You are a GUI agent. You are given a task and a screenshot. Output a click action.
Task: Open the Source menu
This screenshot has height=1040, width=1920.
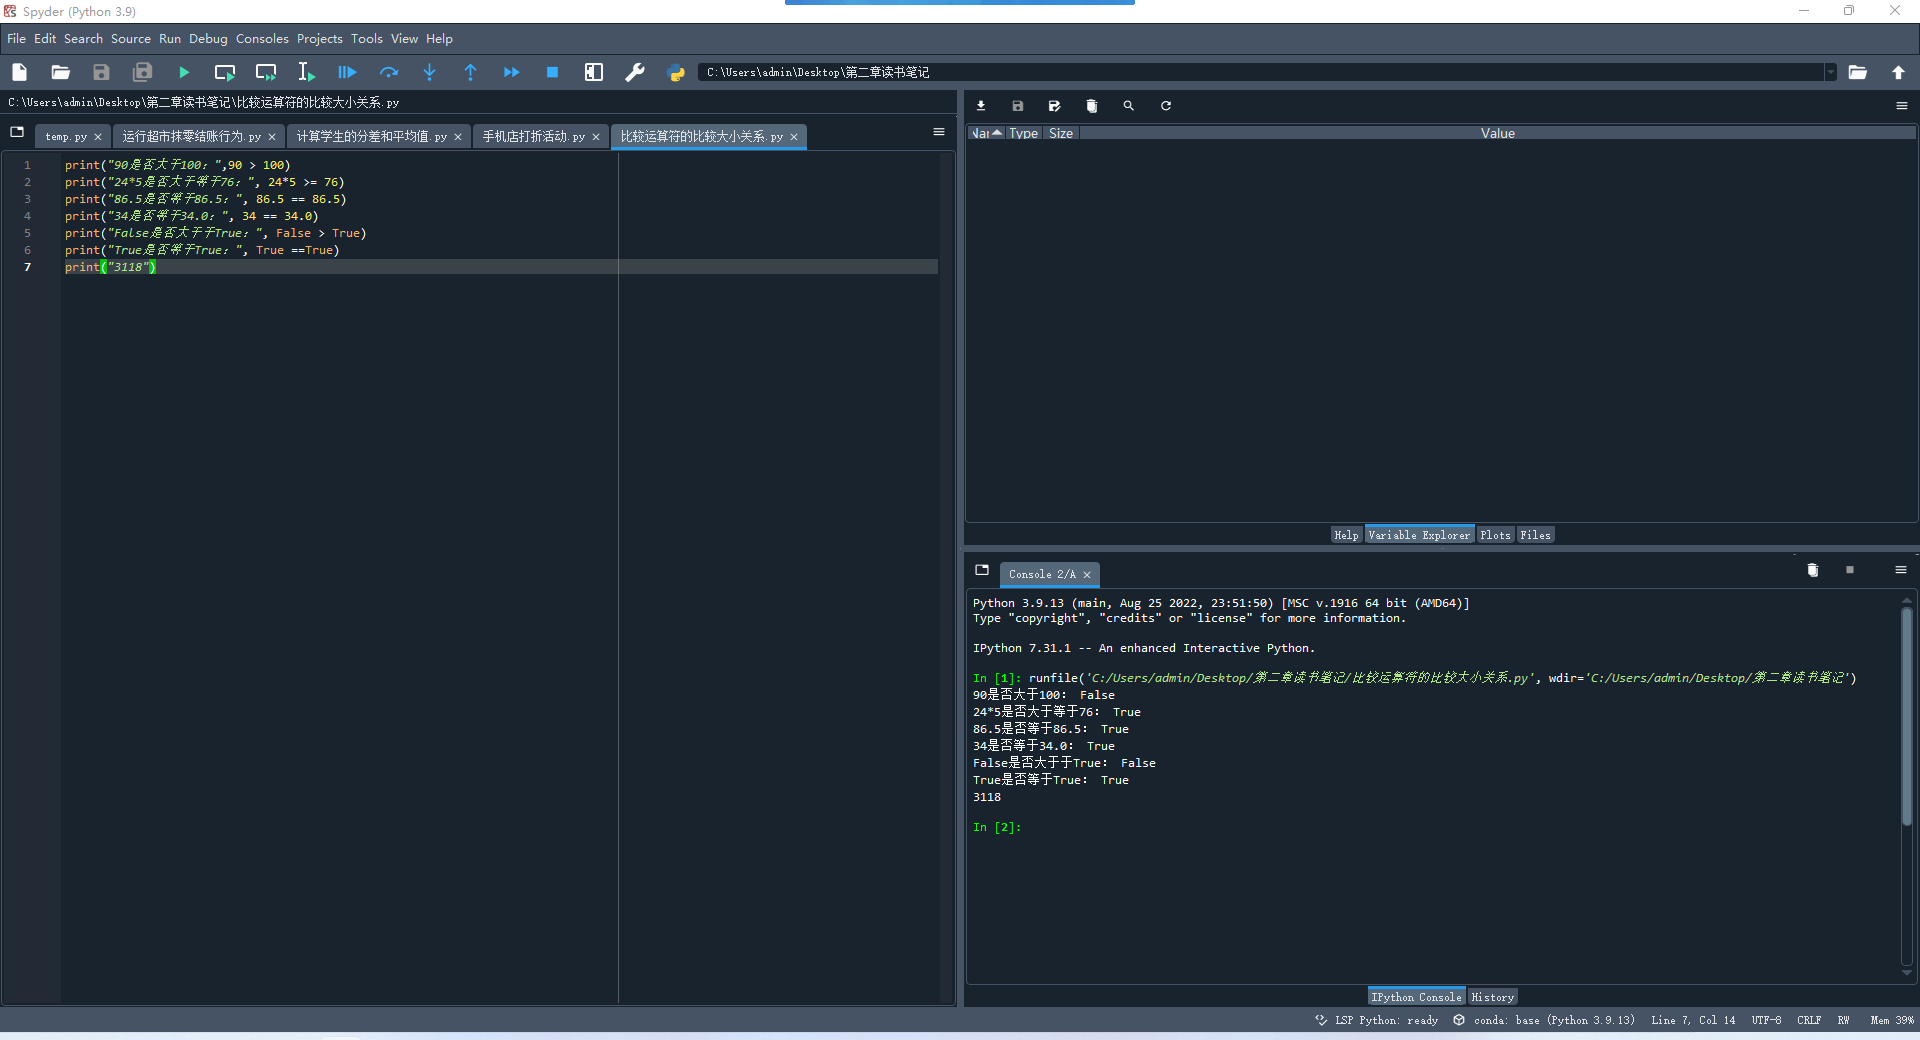131,39
